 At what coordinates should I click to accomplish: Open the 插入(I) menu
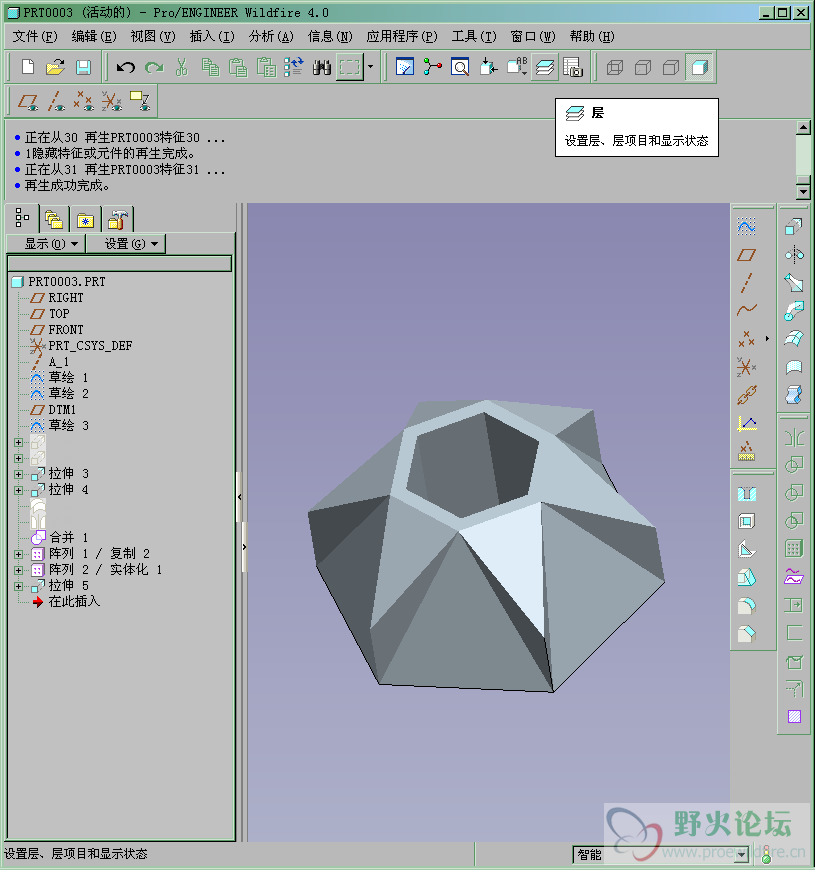coord(212,37)
